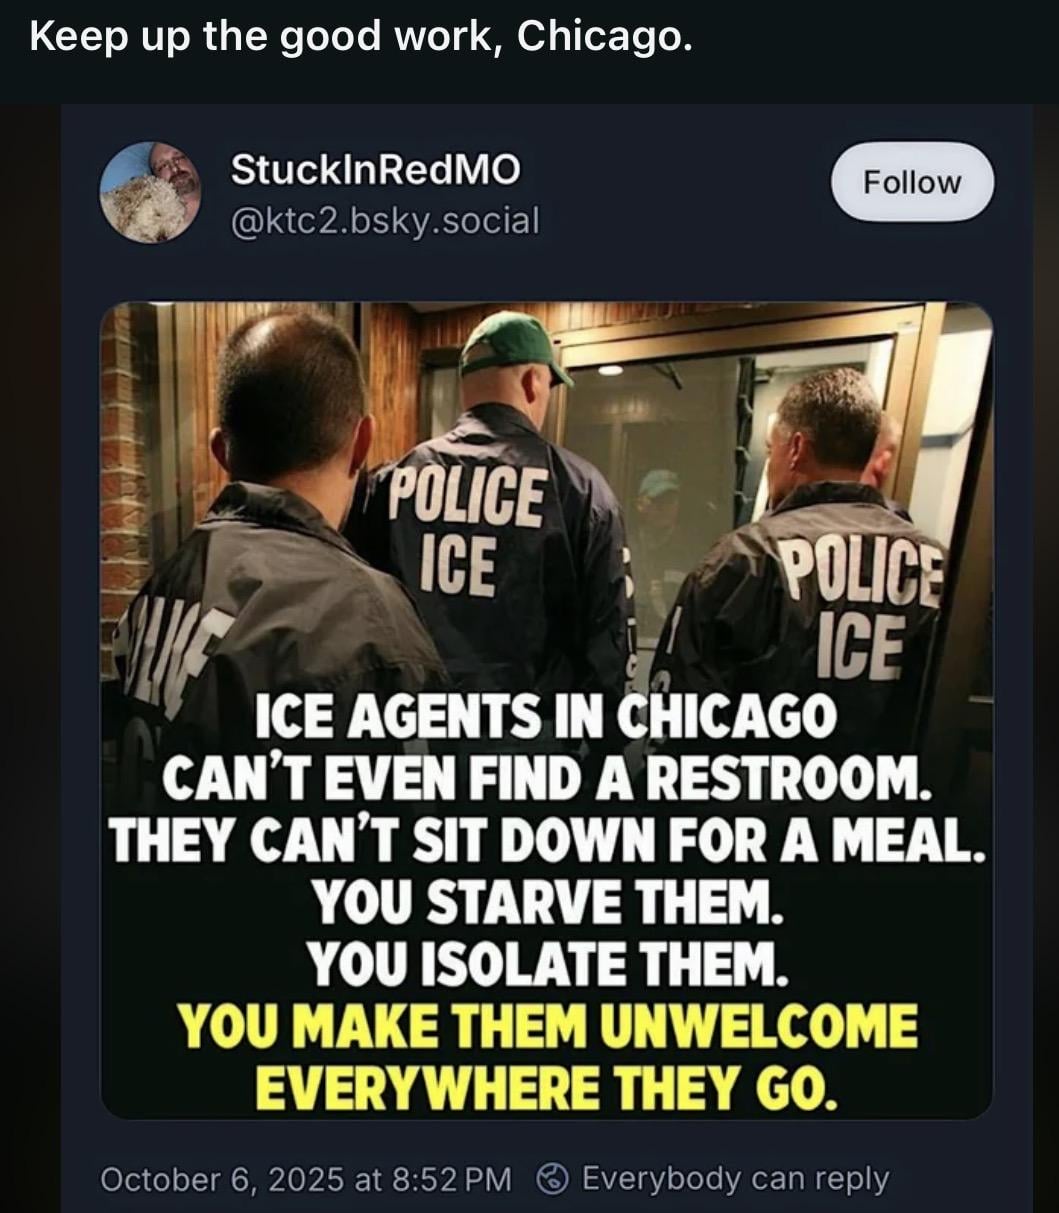Open the October 6, 2025 timestamp

(x=306, y=1179)
